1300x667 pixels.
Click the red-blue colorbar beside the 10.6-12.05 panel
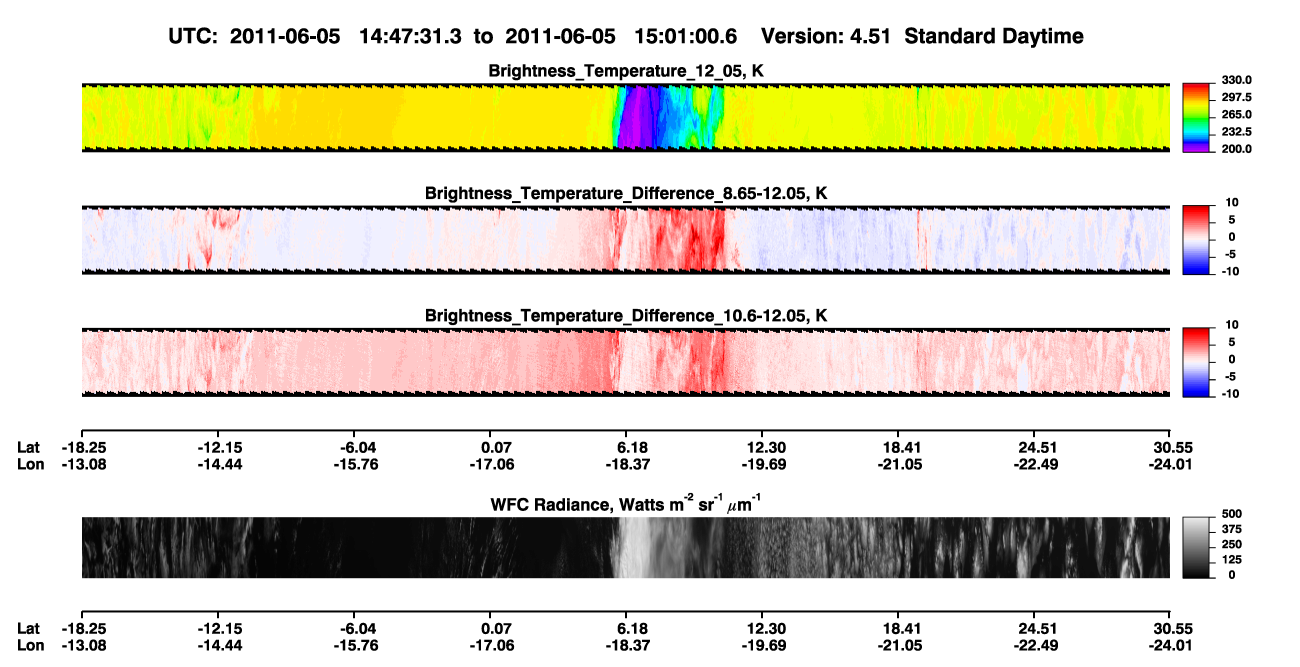(x=1196, y=362)
